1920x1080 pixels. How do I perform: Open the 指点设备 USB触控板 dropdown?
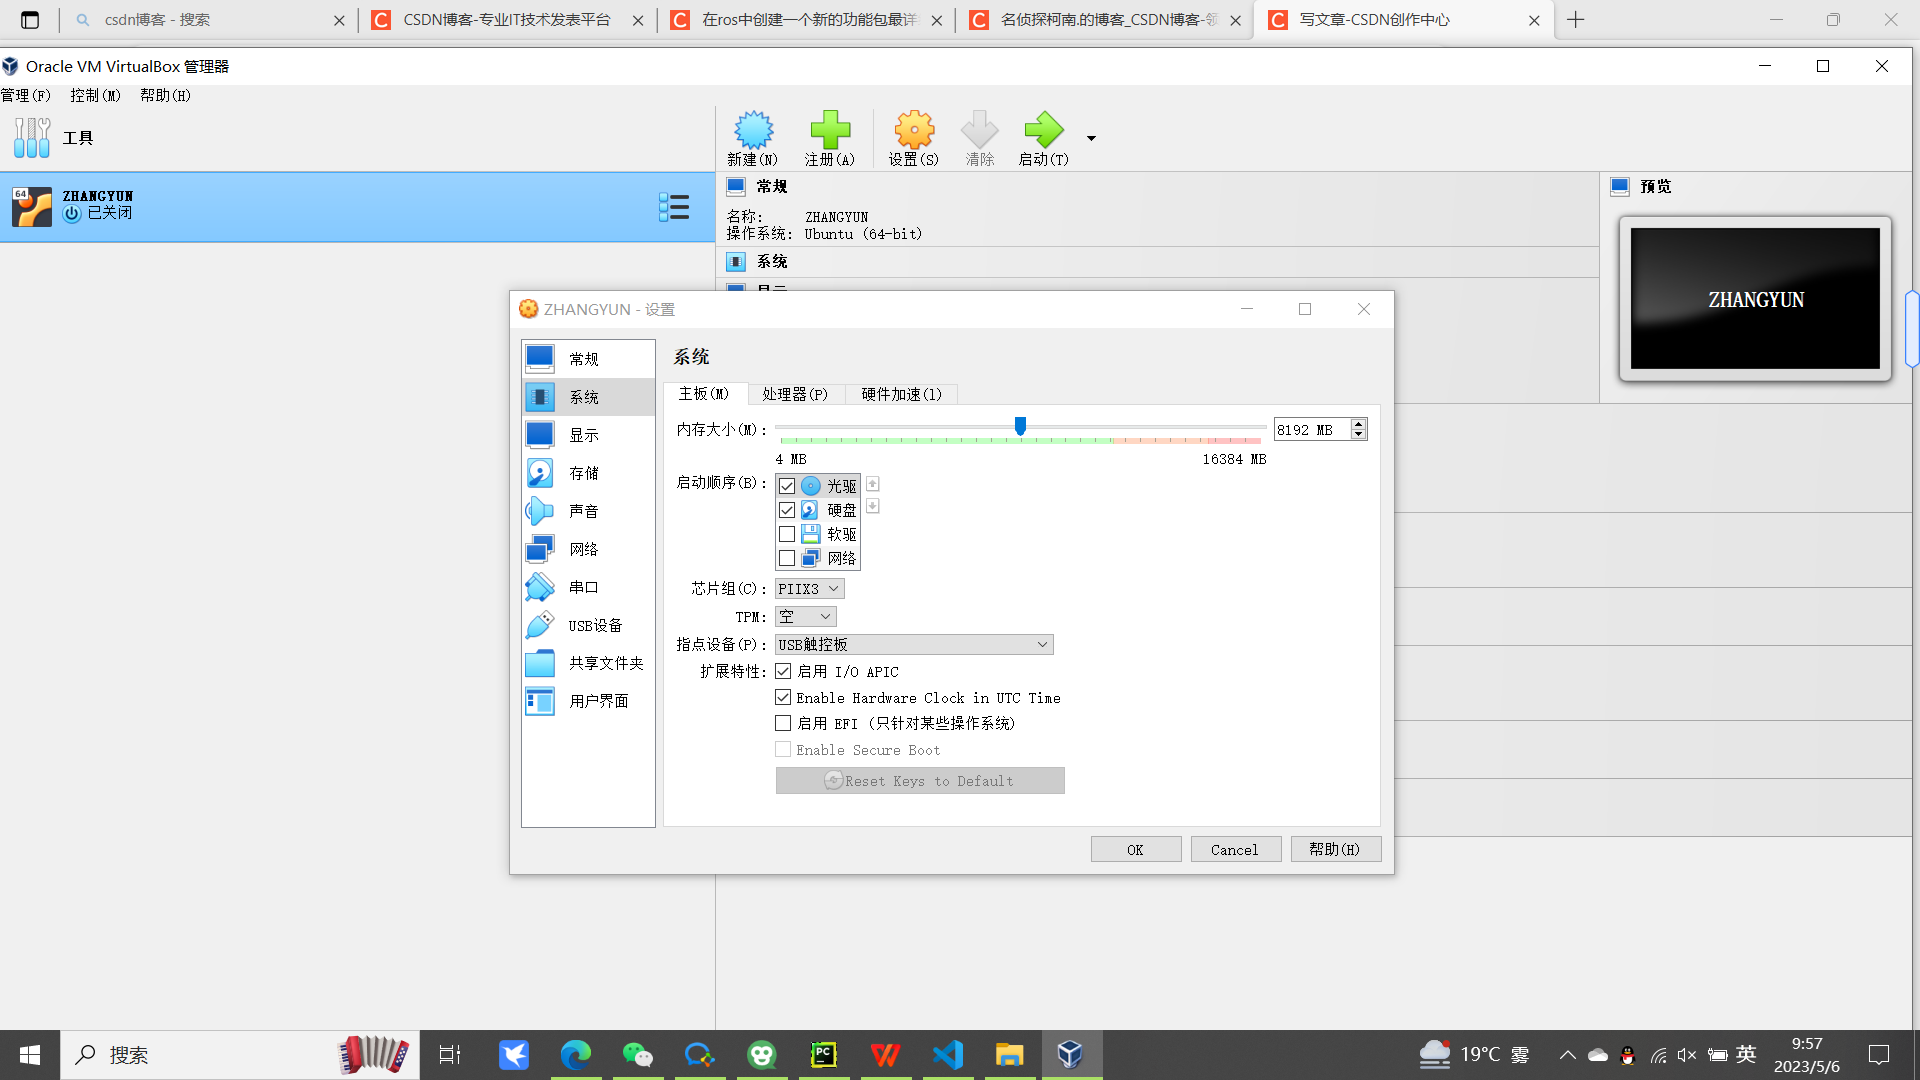click(x=913, y=645)
